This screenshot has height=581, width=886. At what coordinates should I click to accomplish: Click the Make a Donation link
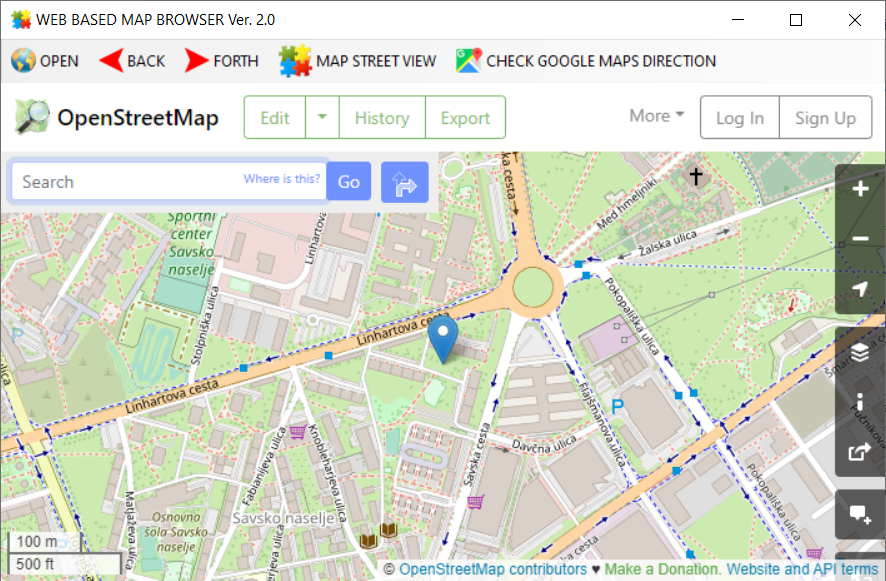(x=662, y=569)
